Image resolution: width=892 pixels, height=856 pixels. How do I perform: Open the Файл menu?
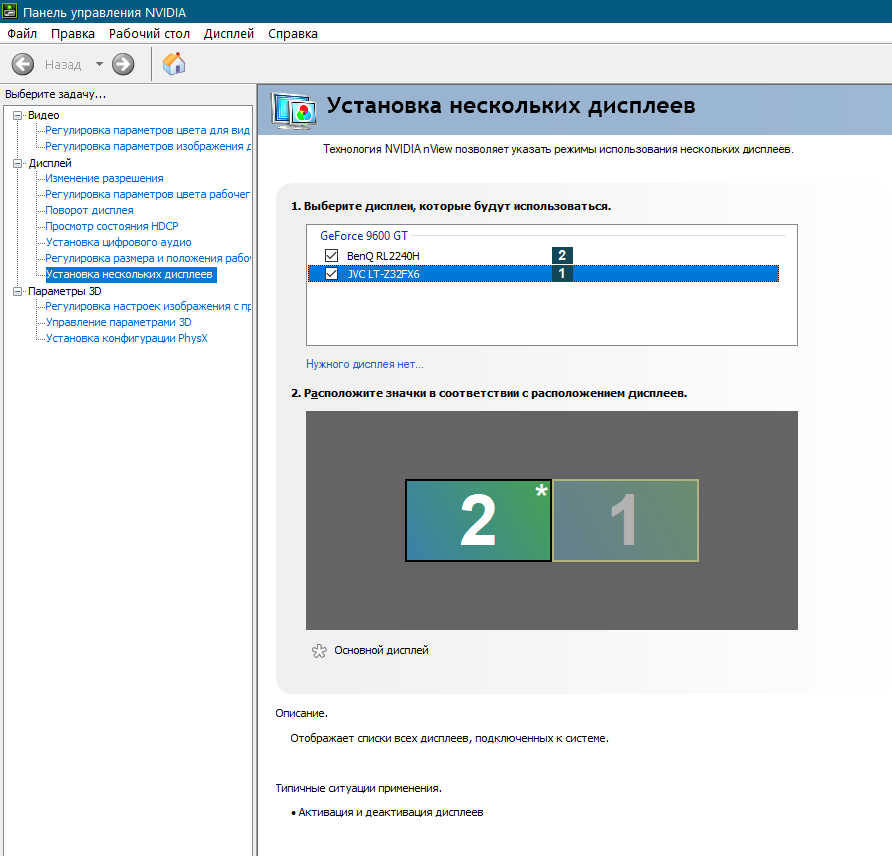tap(22, 34)
